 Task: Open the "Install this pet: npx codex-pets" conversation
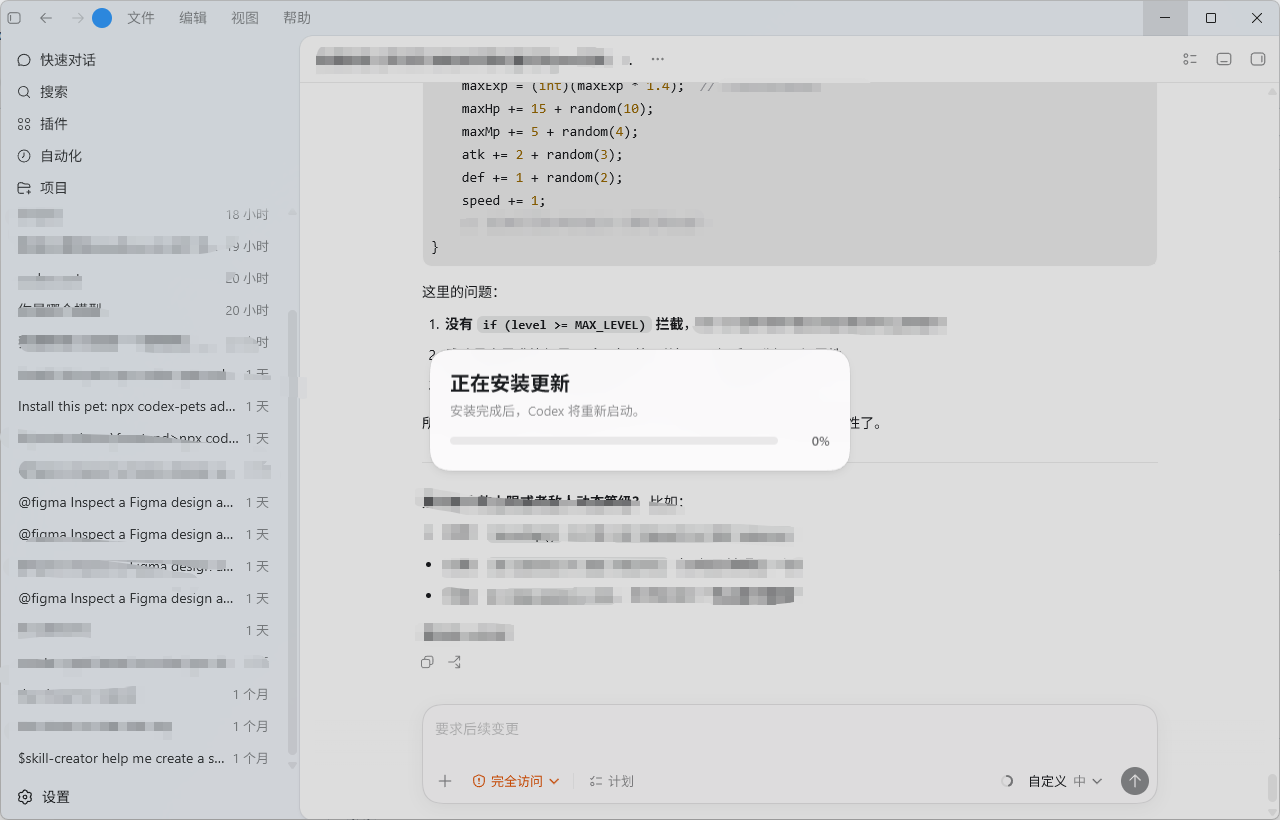point(143,407)
